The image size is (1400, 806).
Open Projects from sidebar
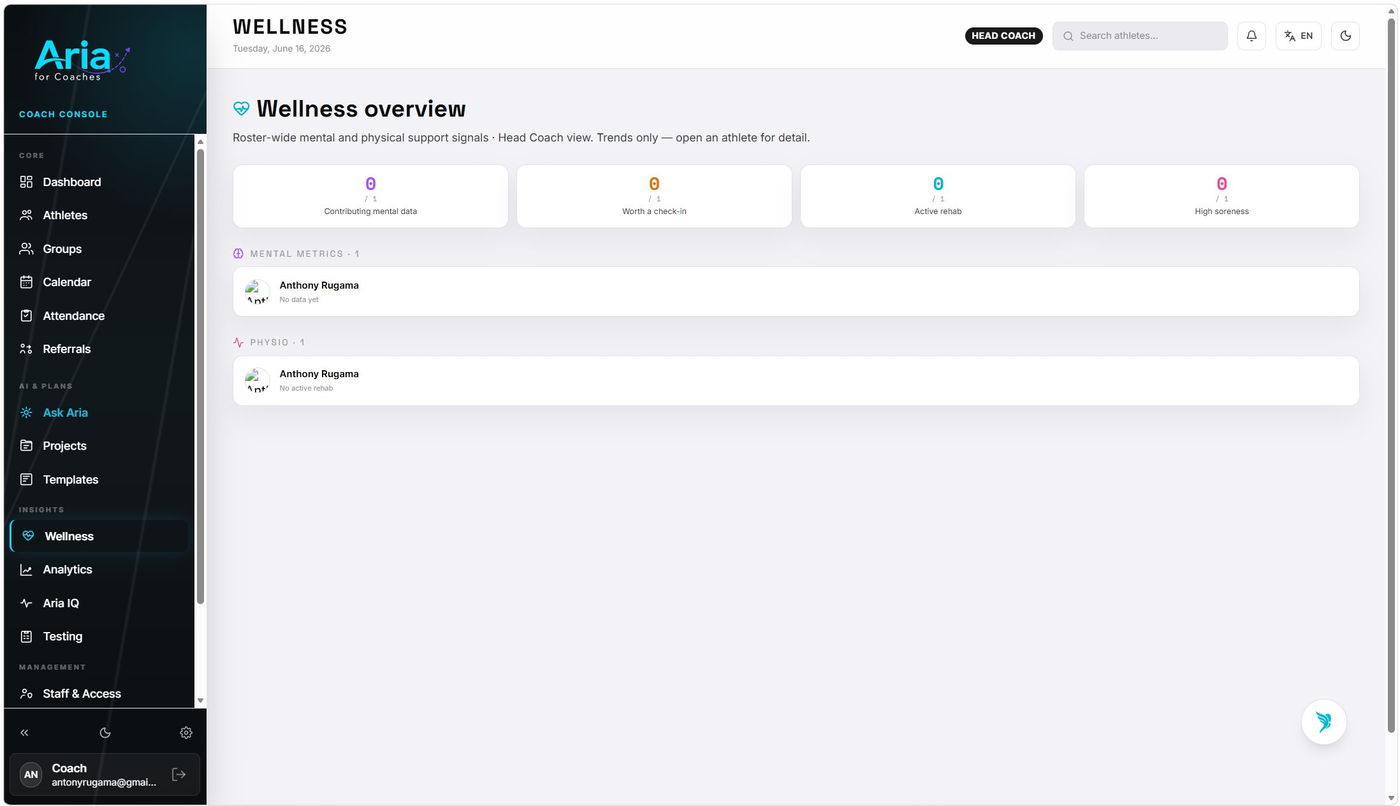pos(100,446)
